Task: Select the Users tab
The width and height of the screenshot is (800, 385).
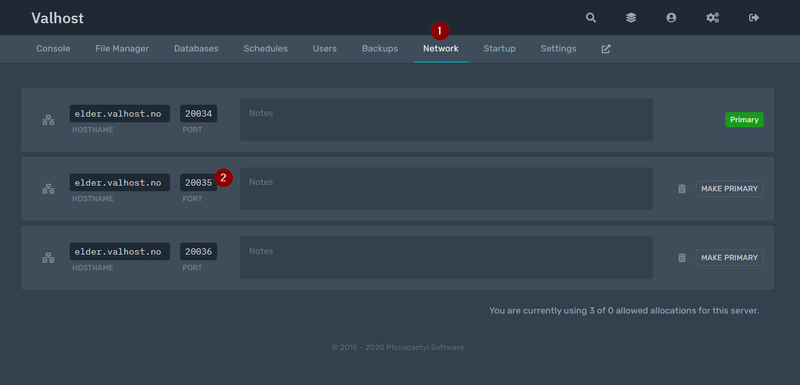Action: tap(324, 49)
